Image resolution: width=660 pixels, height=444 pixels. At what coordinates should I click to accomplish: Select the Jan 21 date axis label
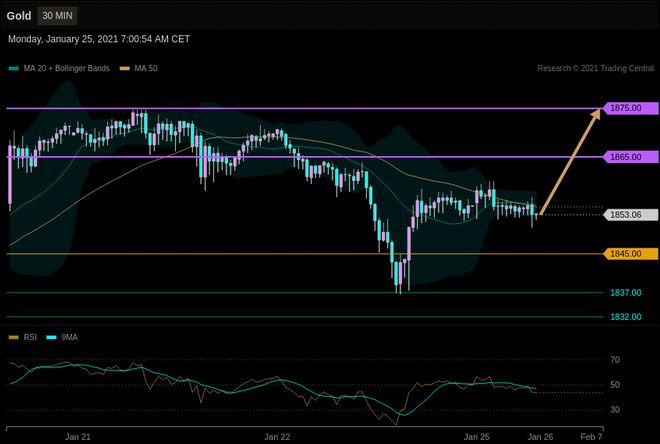[x=77, y=437]
